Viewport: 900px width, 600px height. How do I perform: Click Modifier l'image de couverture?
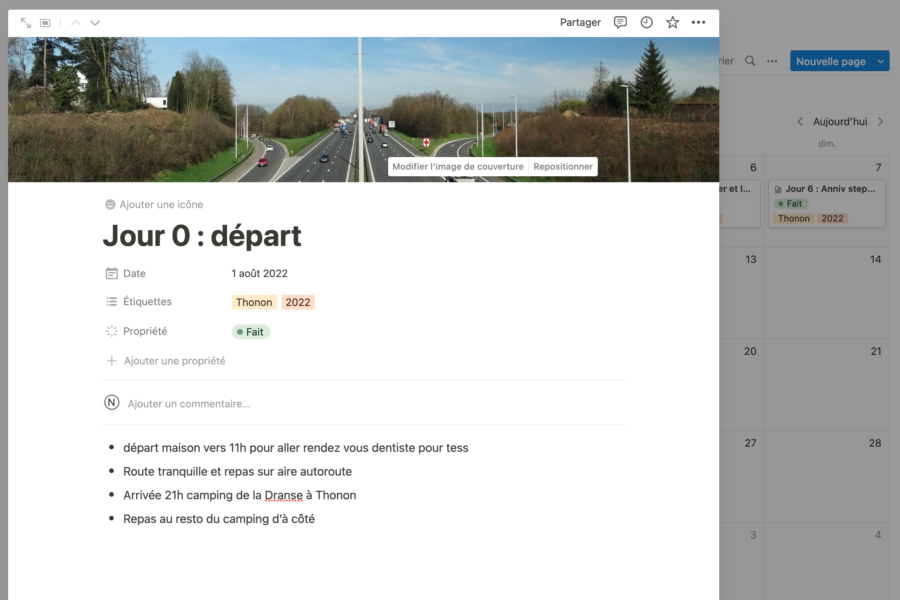[x=458, y=167]
